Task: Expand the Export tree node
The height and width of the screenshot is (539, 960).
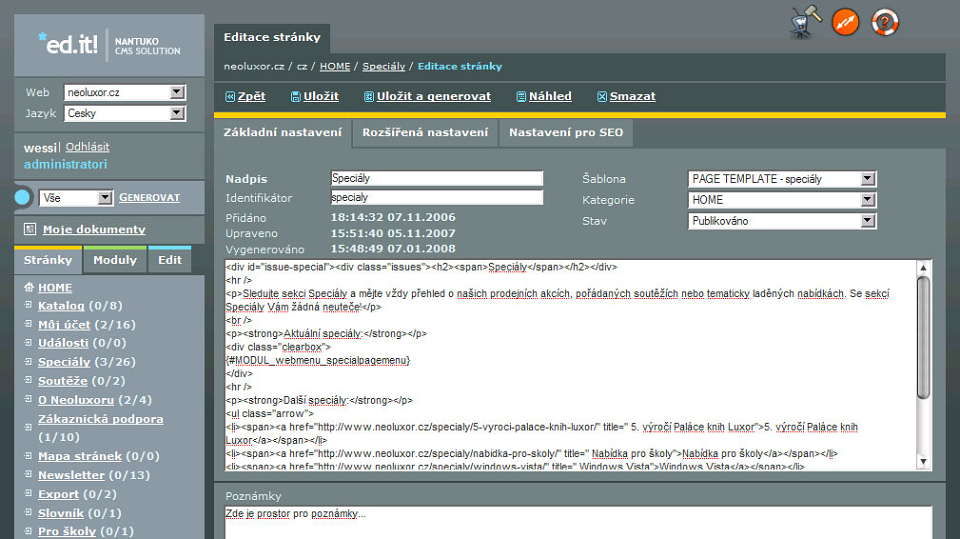Action: (28, 493)
